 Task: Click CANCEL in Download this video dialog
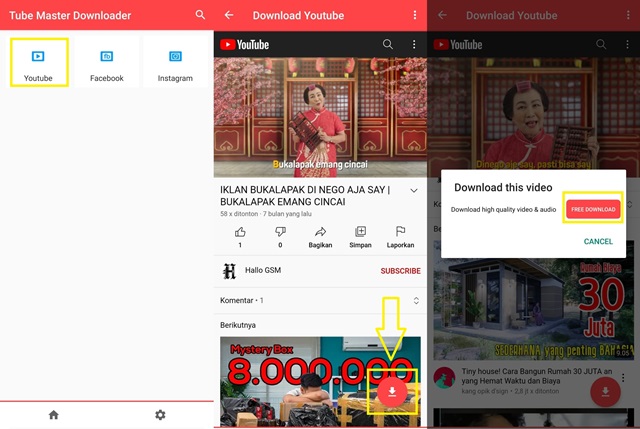coord(598,241)
